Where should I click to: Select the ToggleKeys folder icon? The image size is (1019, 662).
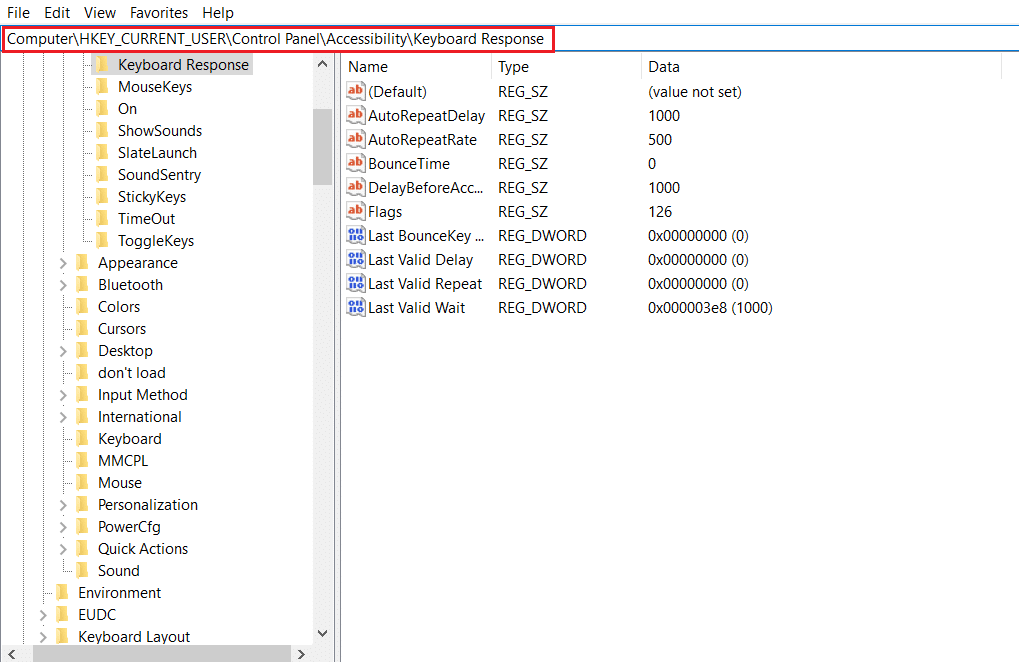click(x=102, y=240)
